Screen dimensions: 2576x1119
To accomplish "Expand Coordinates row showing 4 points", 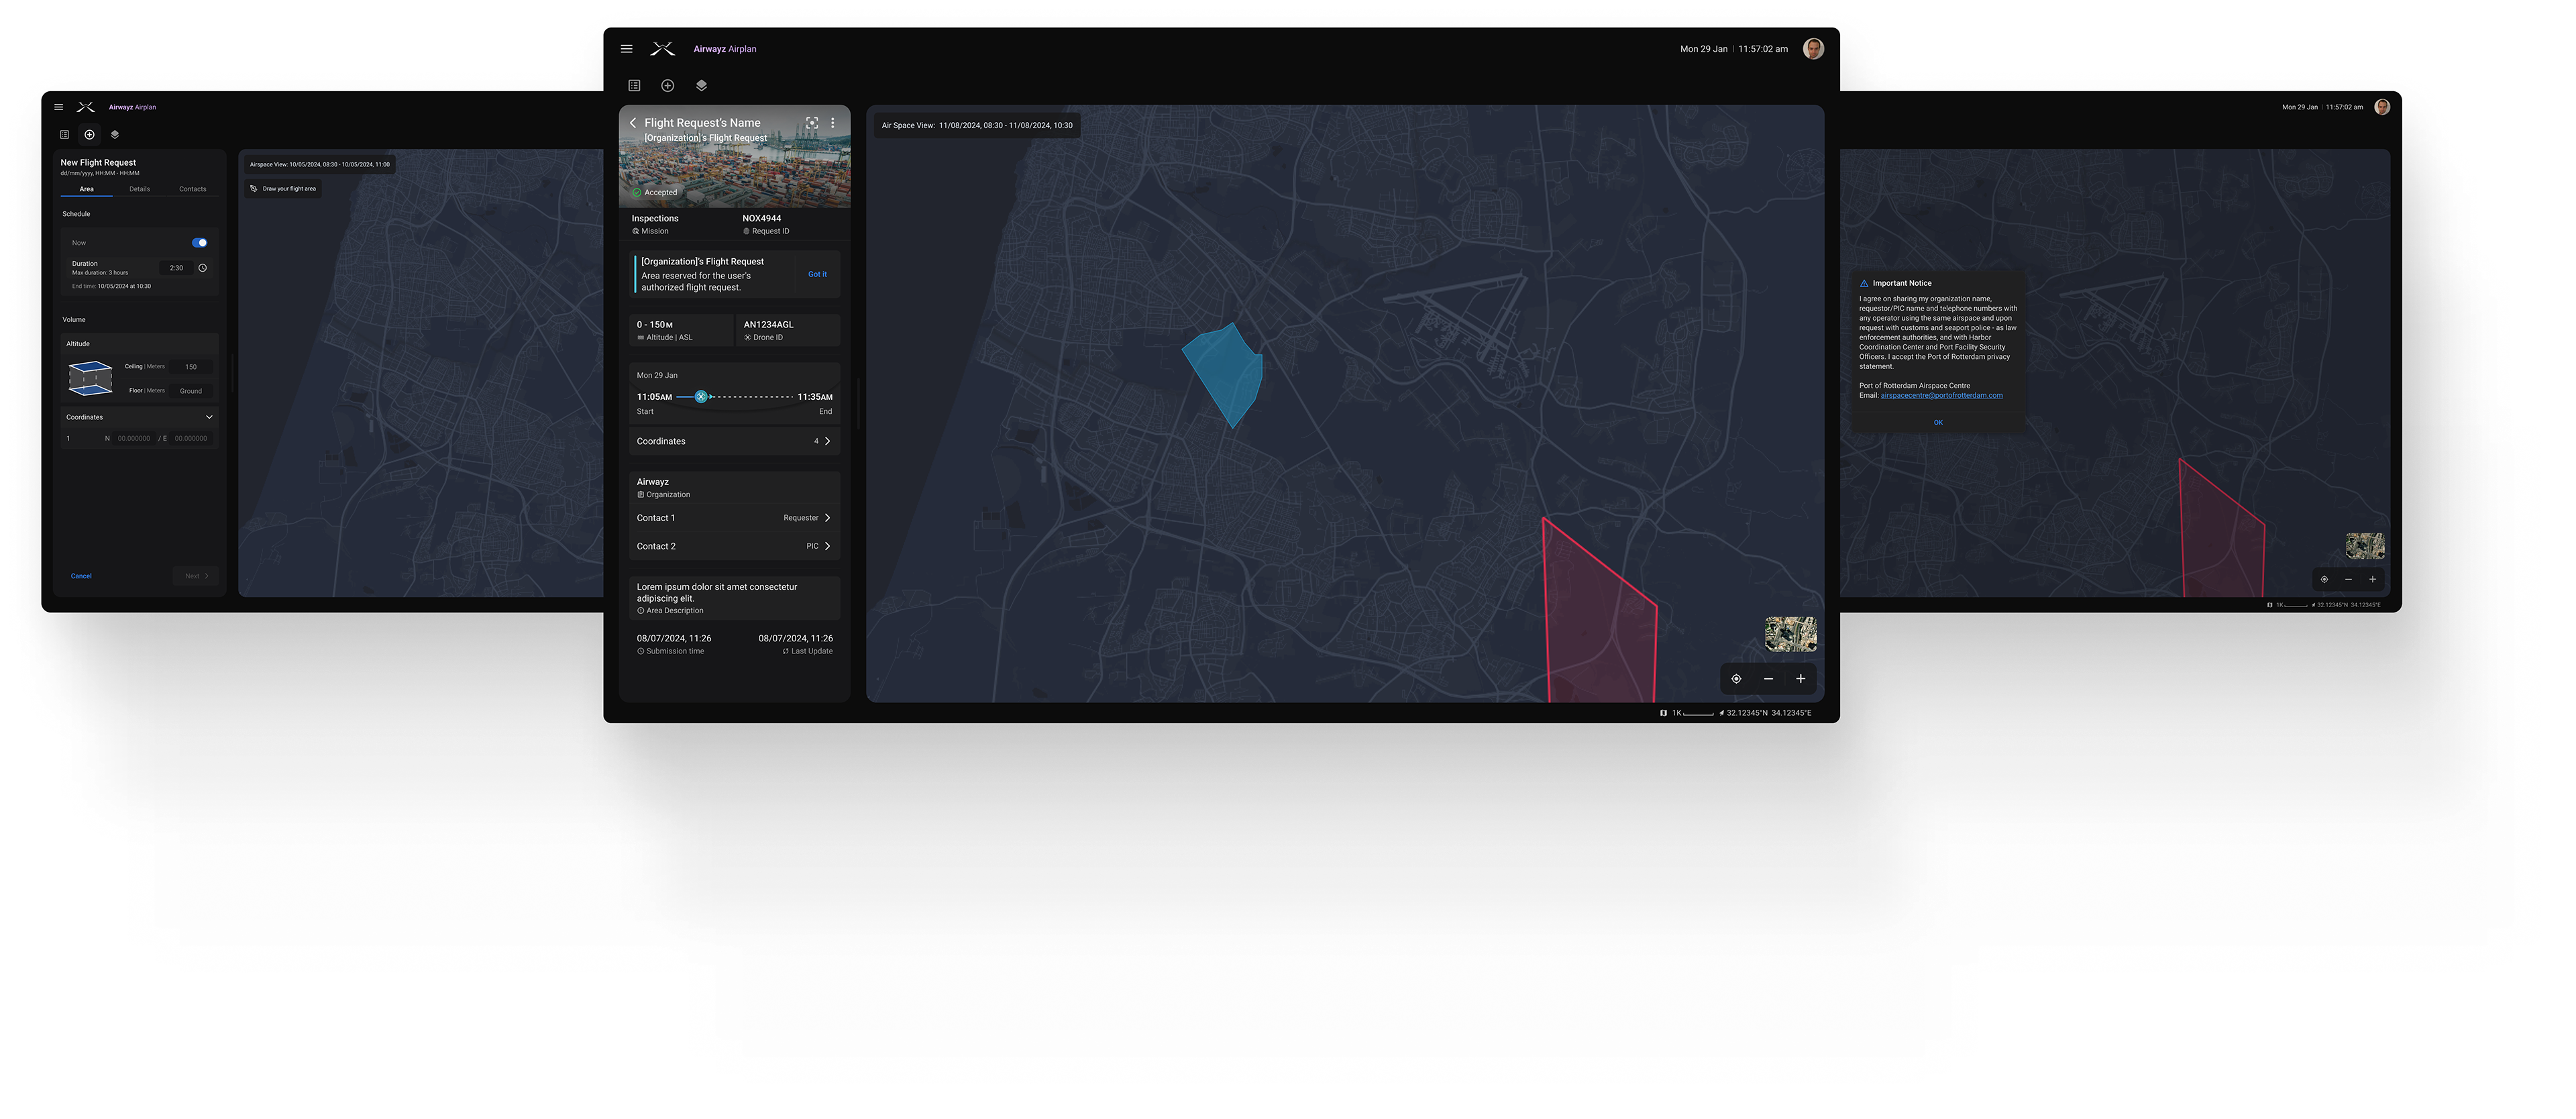I will 826,441.
